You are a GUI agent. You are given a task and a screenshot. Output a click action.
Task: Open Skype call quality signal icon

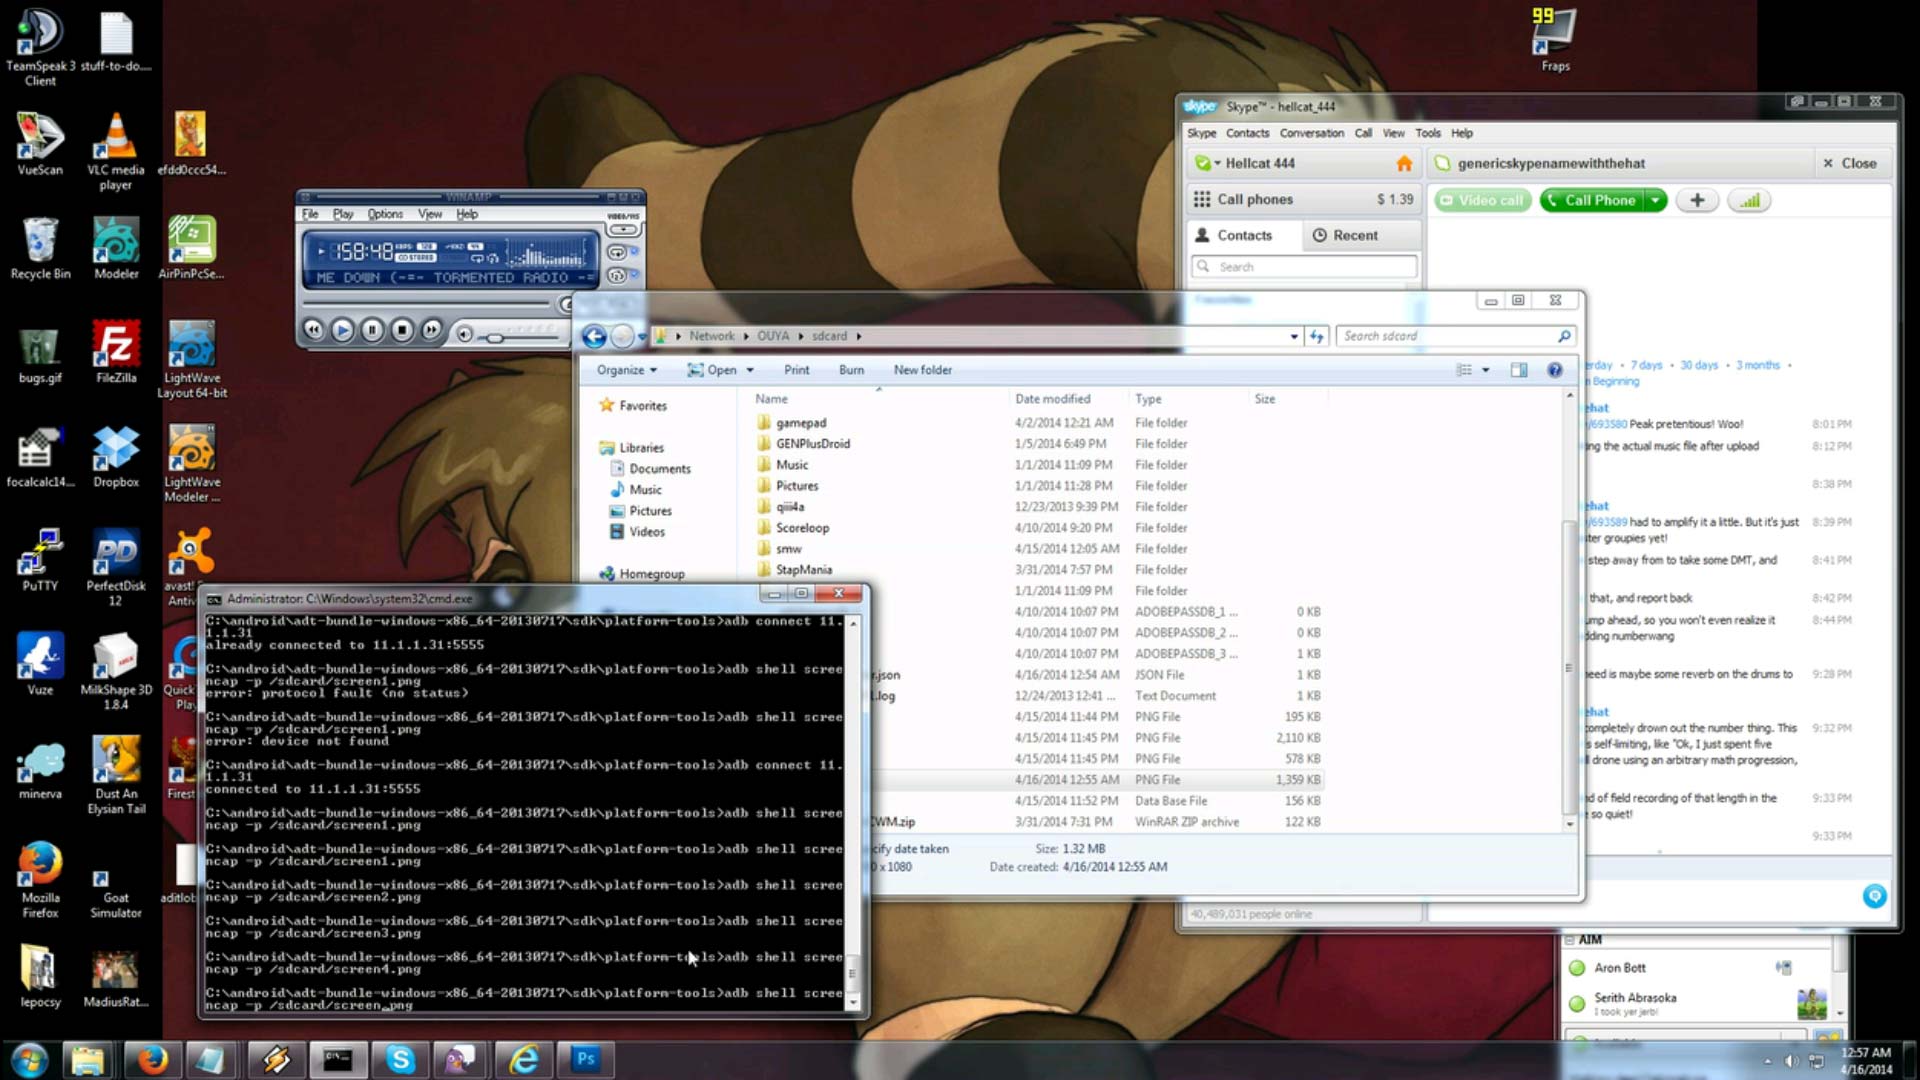[x=1749, y=200]
